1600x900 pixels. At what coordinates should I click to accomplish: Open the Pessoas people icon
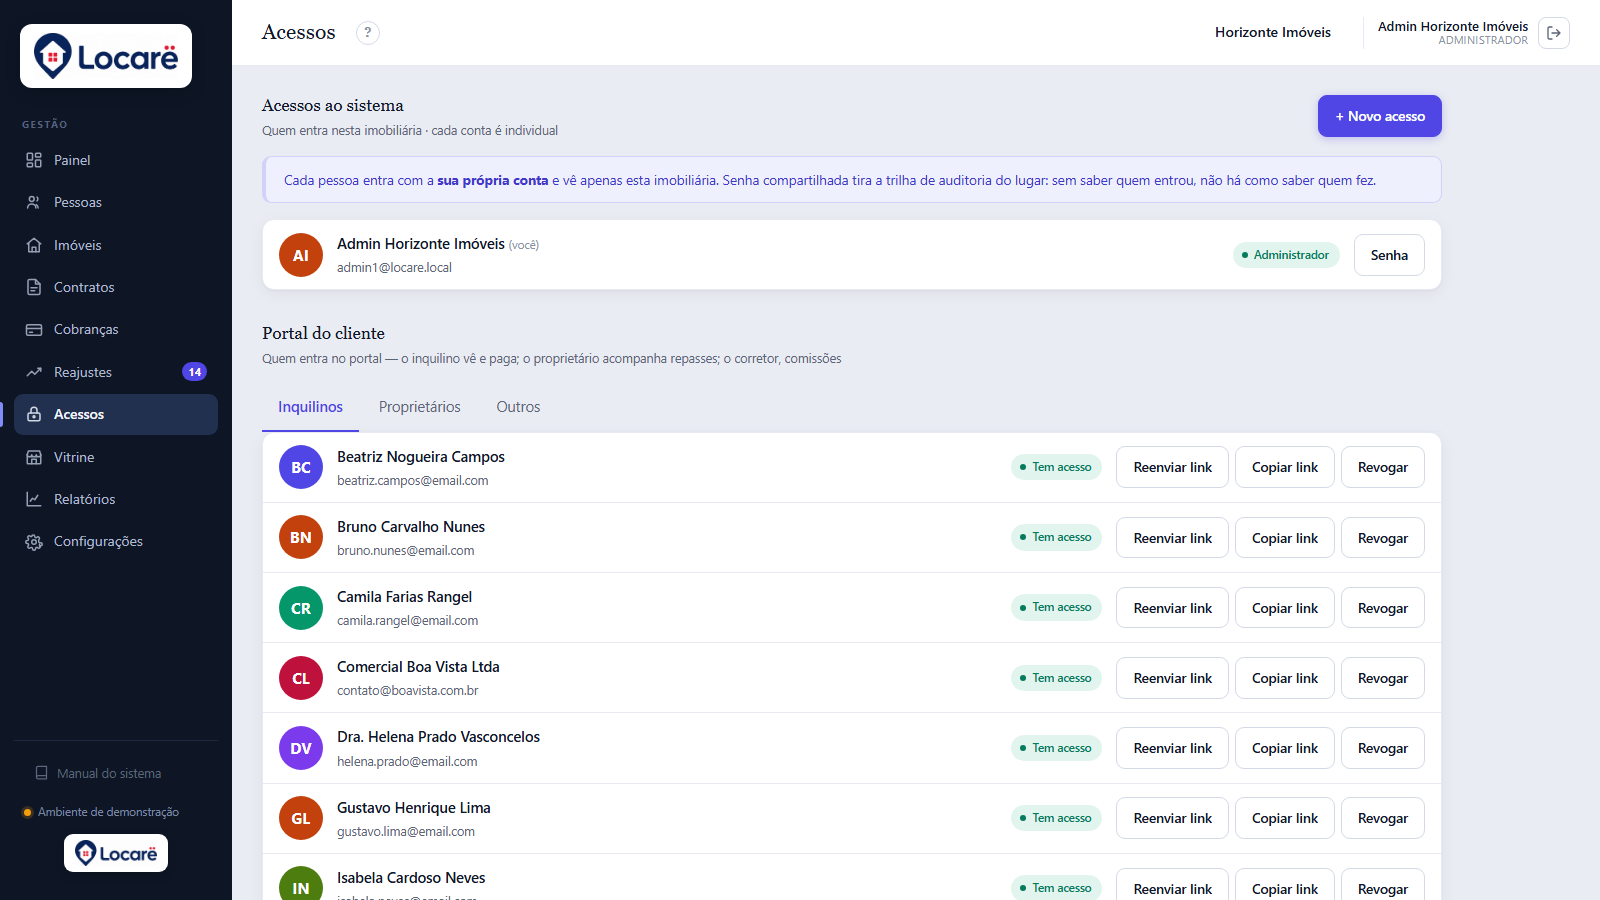point(34,202)
